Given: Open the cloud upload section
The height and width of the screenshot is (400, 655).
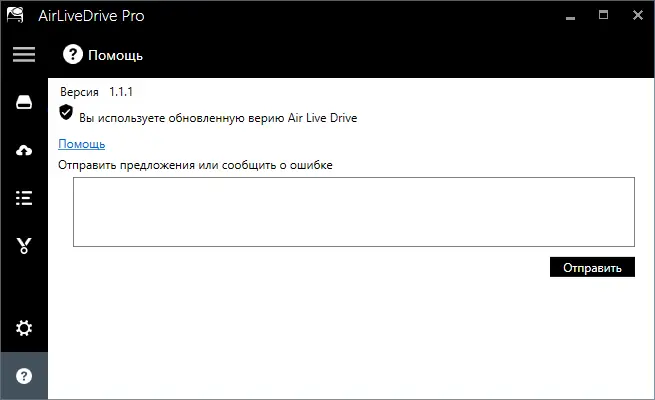Looking at the screenshot, I should [24, 150].
